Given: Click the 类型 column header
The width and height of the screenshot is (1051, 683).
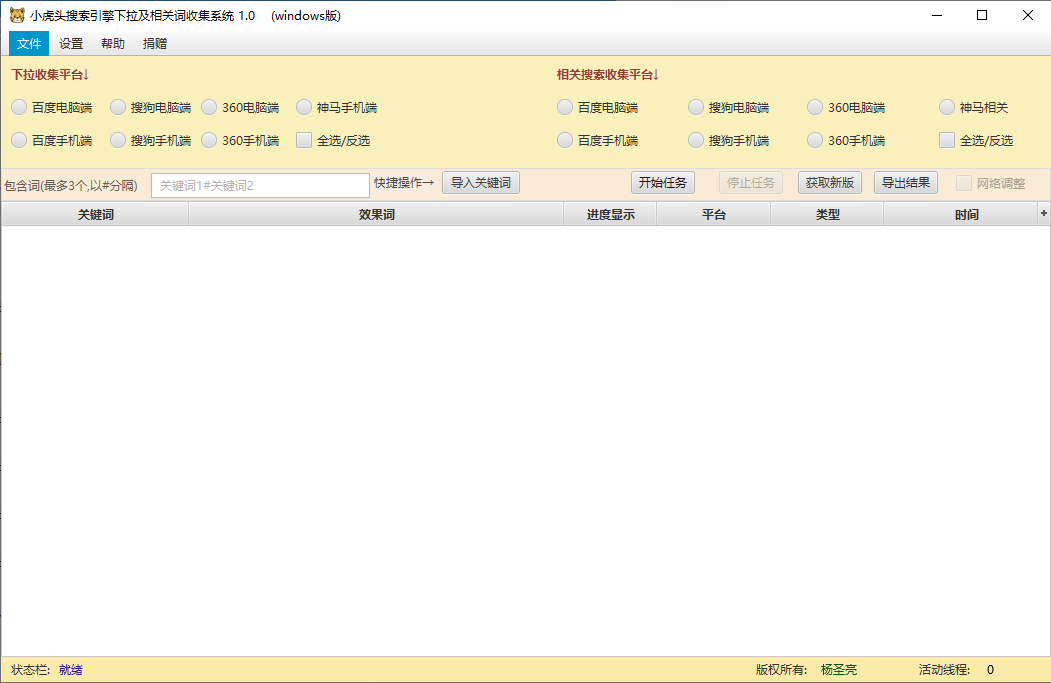Looking at the screenshot, I should pyautogui.click(x=827, y=214).
